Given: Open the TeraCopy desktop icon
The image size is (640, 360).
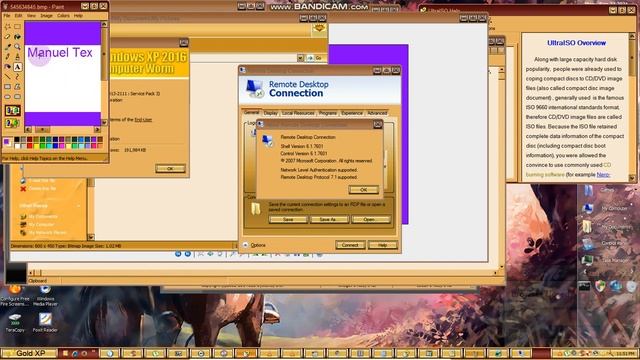Looking at the screenshot, I should coord(15,322).
